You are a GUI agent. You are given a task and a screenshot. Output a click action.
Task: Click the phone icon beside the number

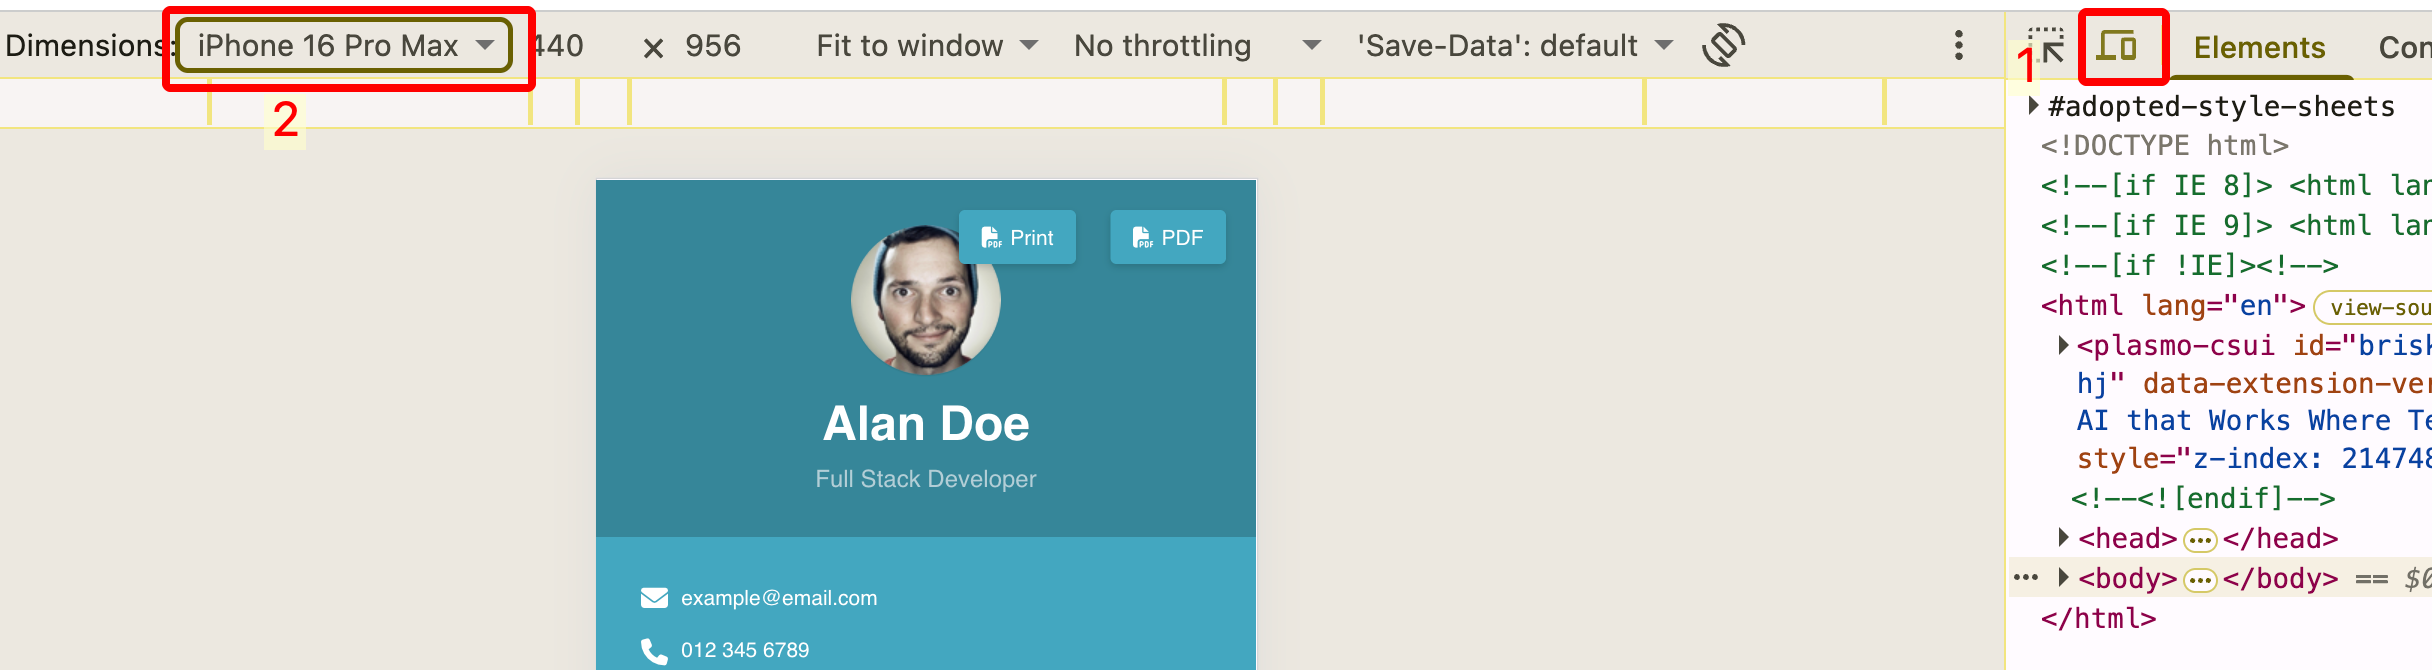(x=654, y=651)
